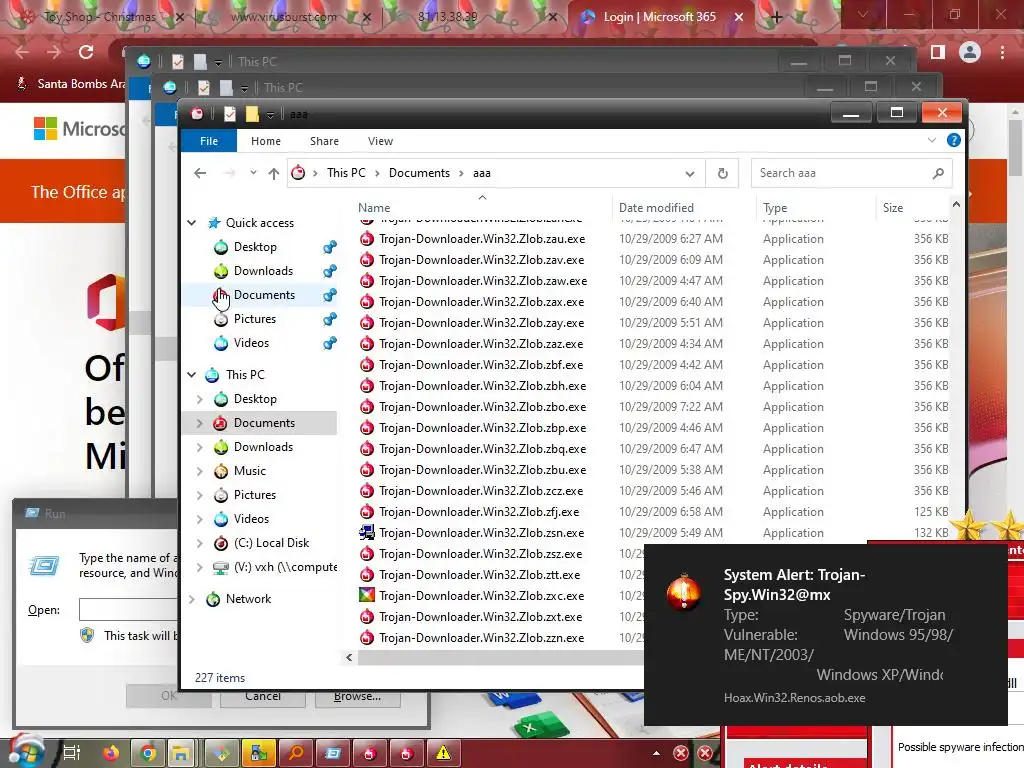Sort by Date modified column header
The image size is (1024, 768).
[656, 208]
